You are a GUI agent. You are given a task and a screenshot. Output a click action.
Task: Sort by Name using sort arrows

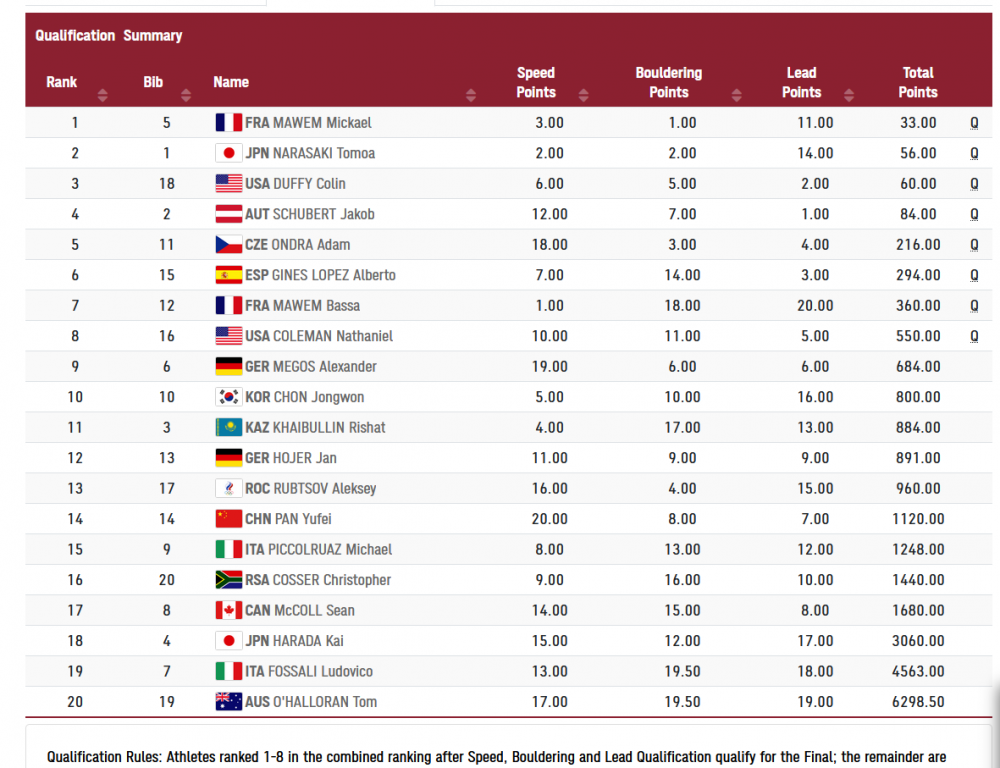tap(471, 96)
